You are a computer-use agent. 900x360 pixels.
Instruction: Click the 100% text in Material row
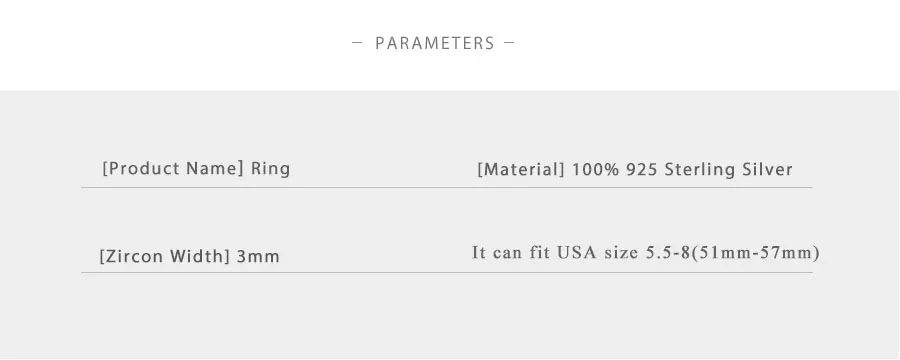[596, 170]
